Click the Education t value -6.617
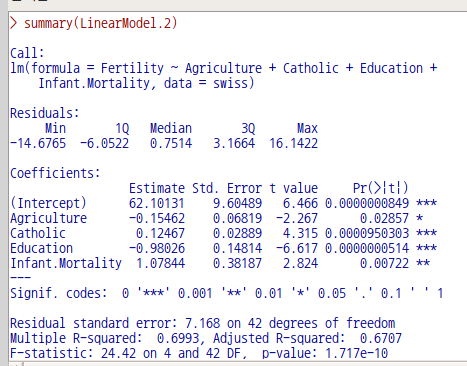 (x=297, y=248)
